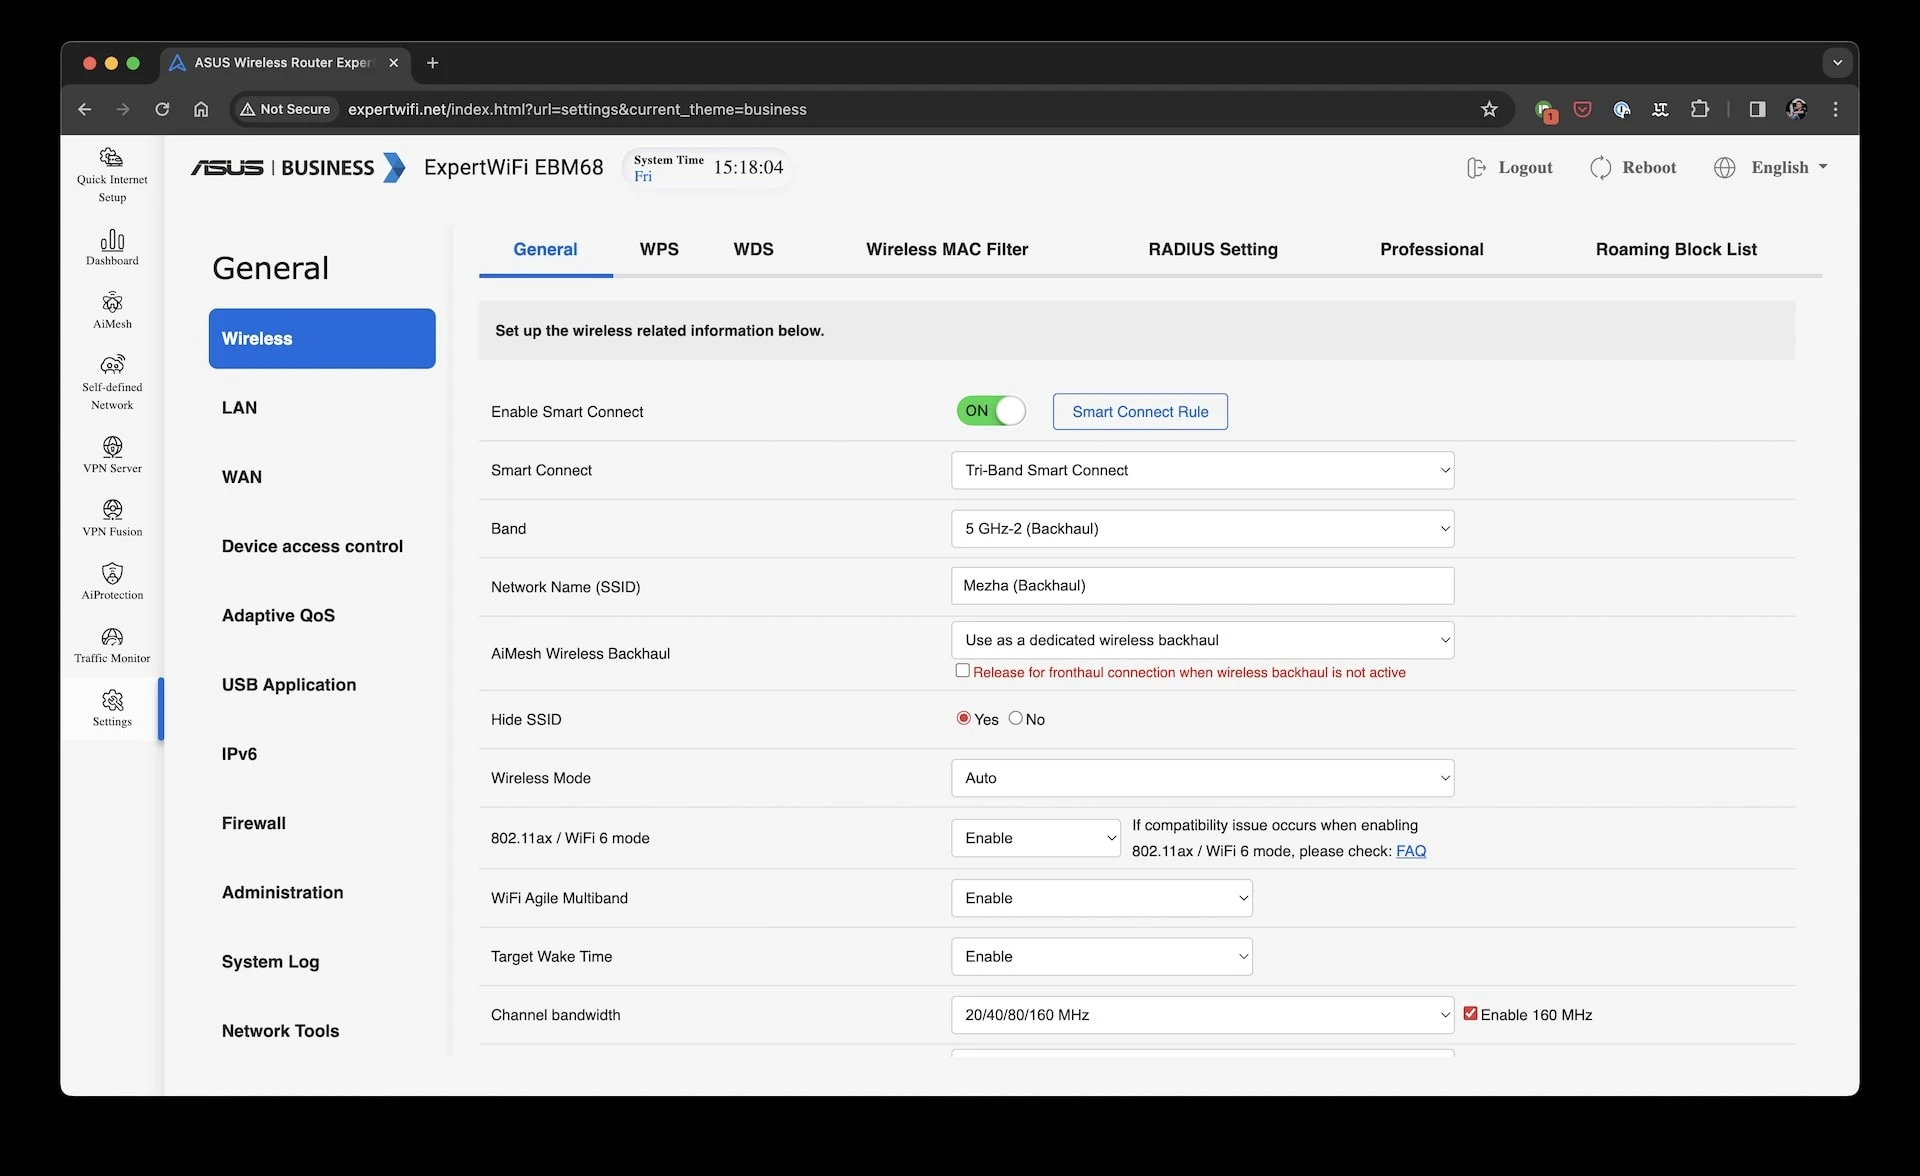Viewport: 1920px width, 1176px height.
Task: Reload the current page
Action: point(162,109)
